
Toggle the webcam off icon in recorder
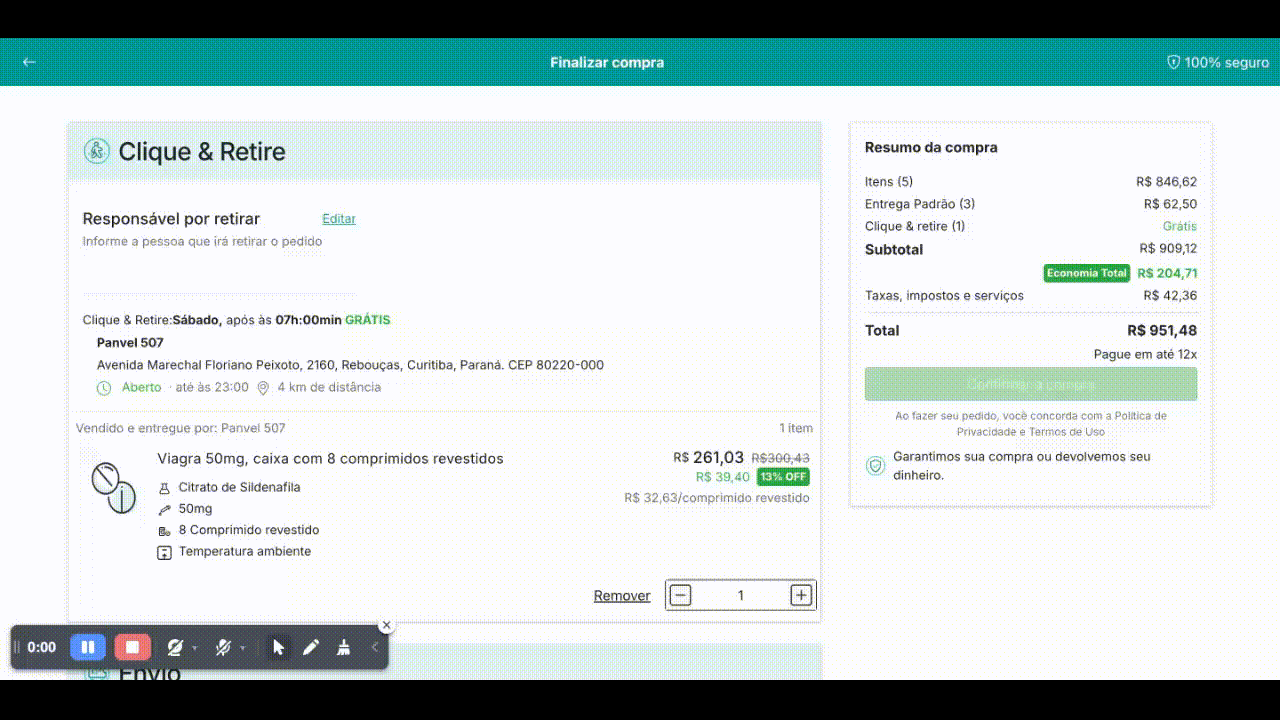click(x=175, y=647)
